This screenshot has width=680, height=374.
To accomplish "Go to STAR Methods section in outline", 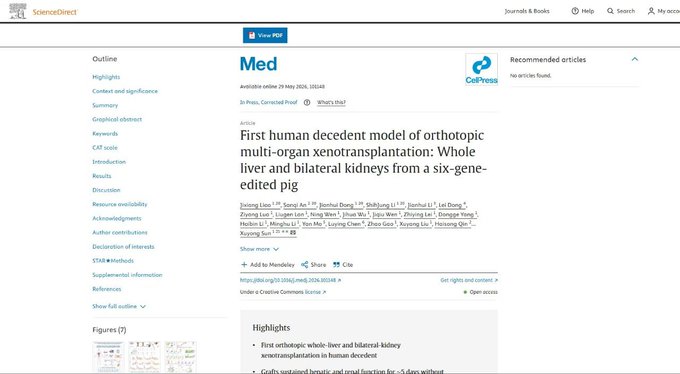I will (x=113, y=261).
